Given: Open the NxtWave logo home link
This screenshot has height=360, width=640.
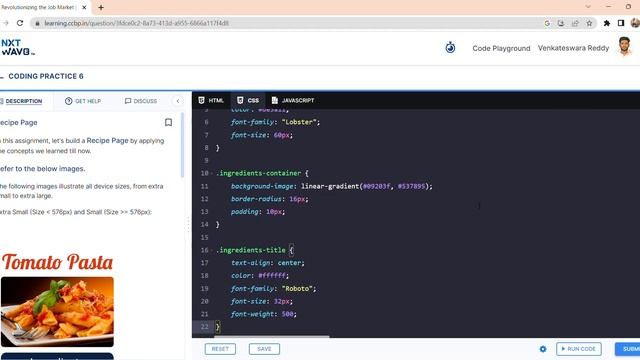Looking at the screenshot, I should coord(17,47).
